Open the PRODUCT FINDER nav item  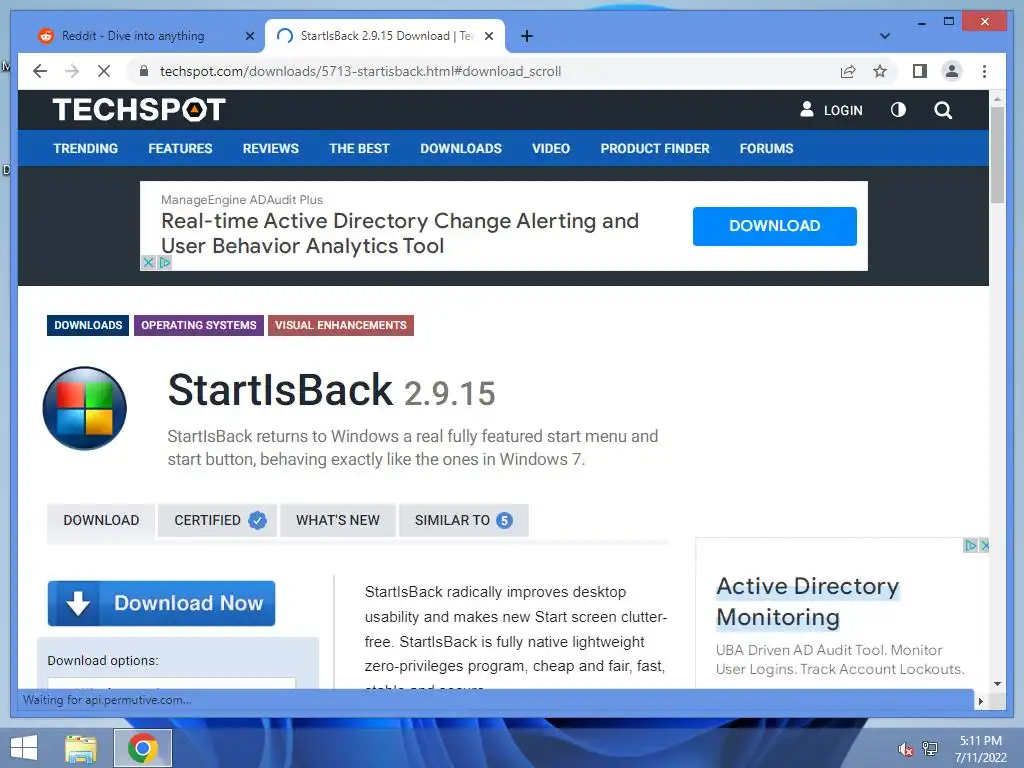(655, 148)
